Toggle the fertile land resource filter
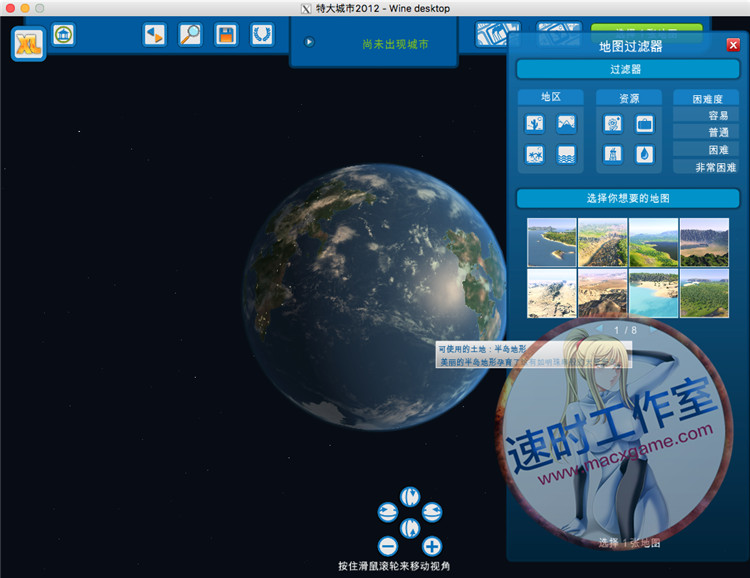 [613, 123]
